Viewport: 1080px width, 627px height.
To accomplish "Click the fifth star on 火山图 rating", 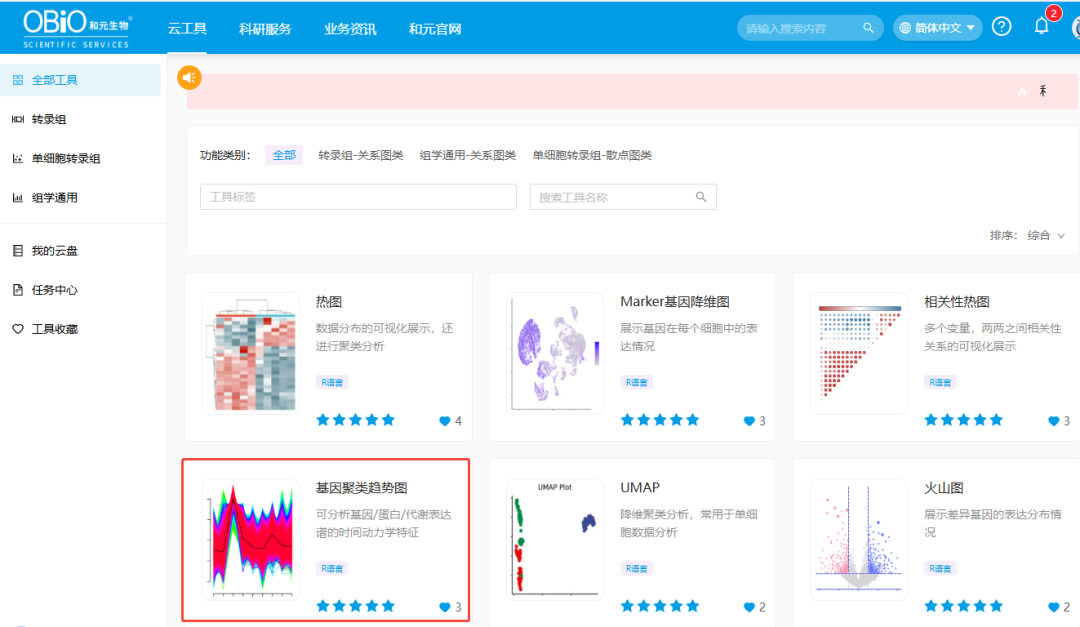I will click(x=997, y=605).
